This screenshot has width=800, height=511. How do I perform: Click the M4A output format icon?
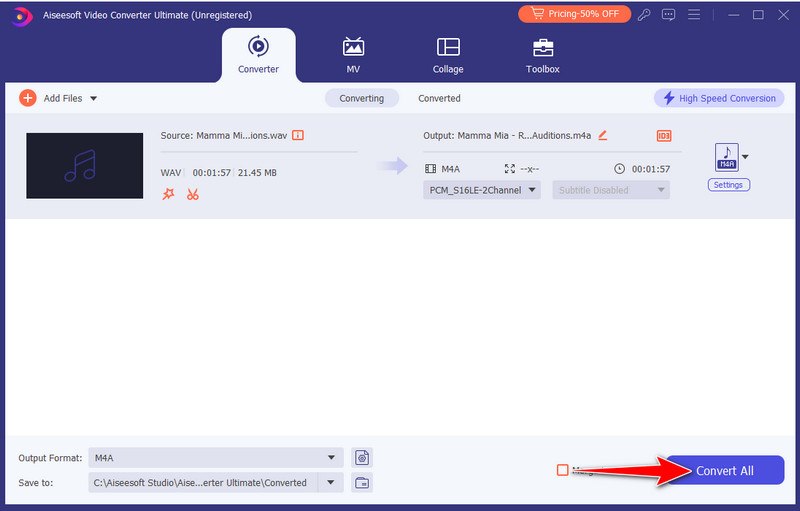click(x=726, y=157)
